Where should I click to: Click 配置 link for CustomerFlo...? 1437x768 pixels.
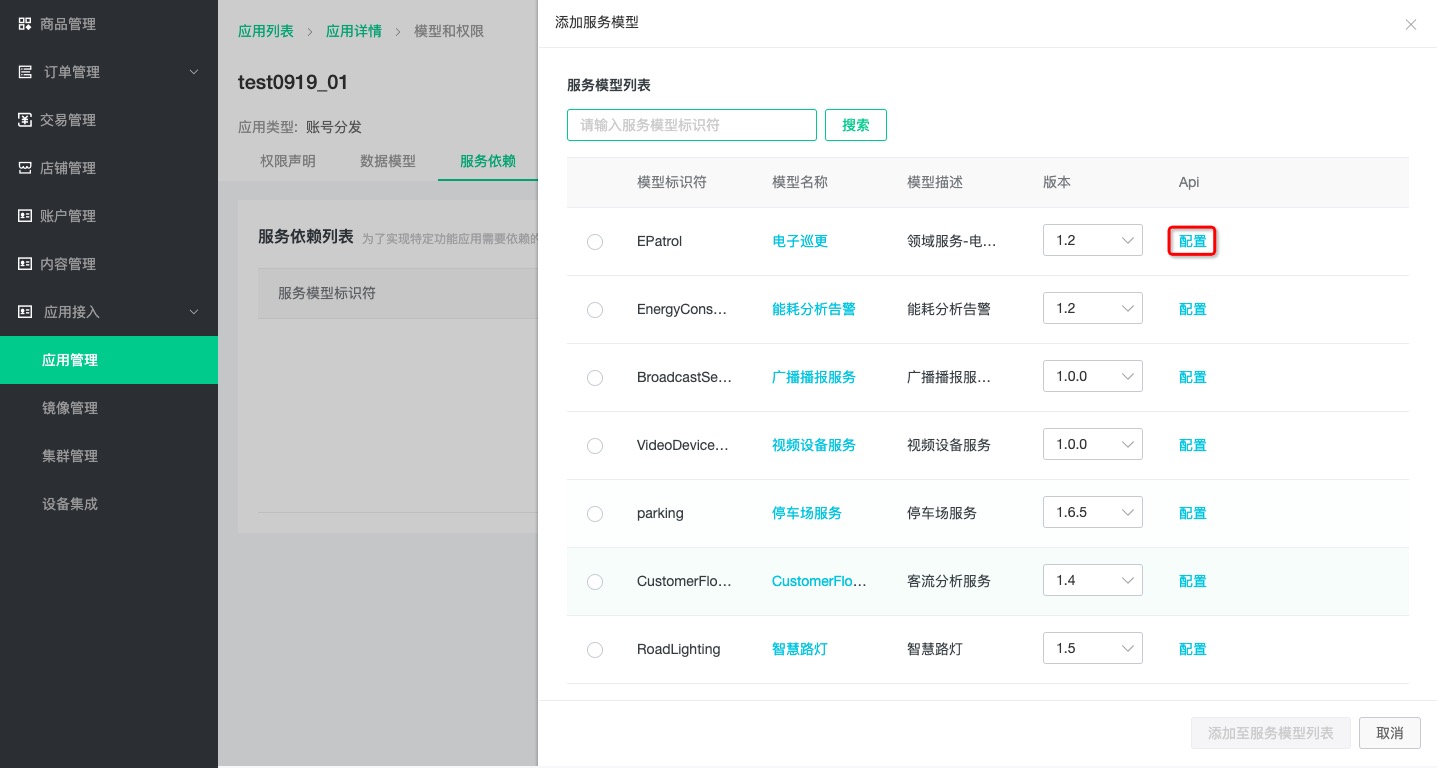[1193, 581]
